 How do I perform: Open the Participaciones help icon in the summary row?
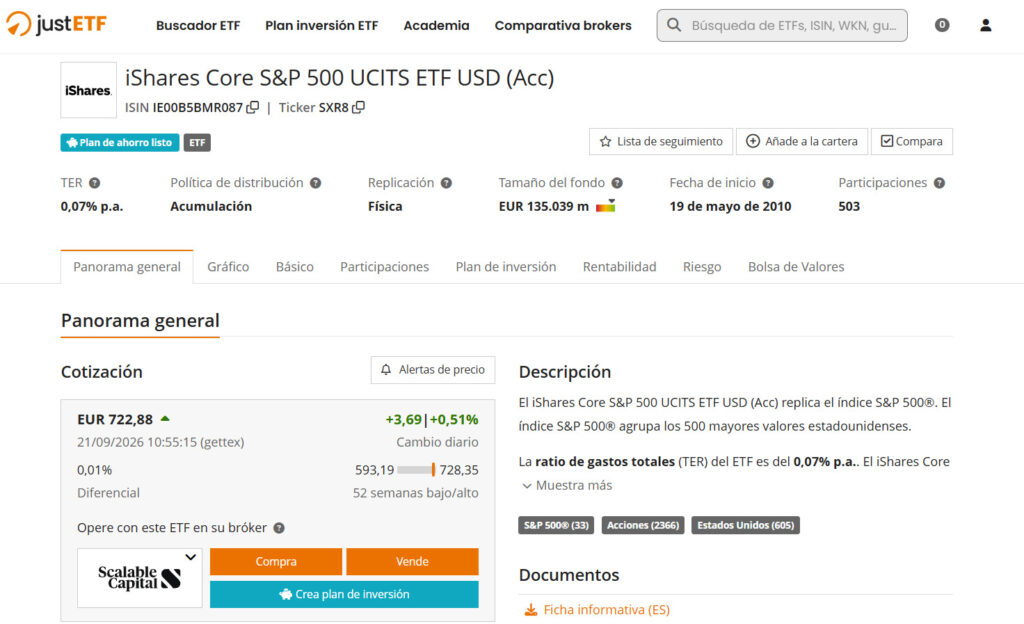click(939, 183)
